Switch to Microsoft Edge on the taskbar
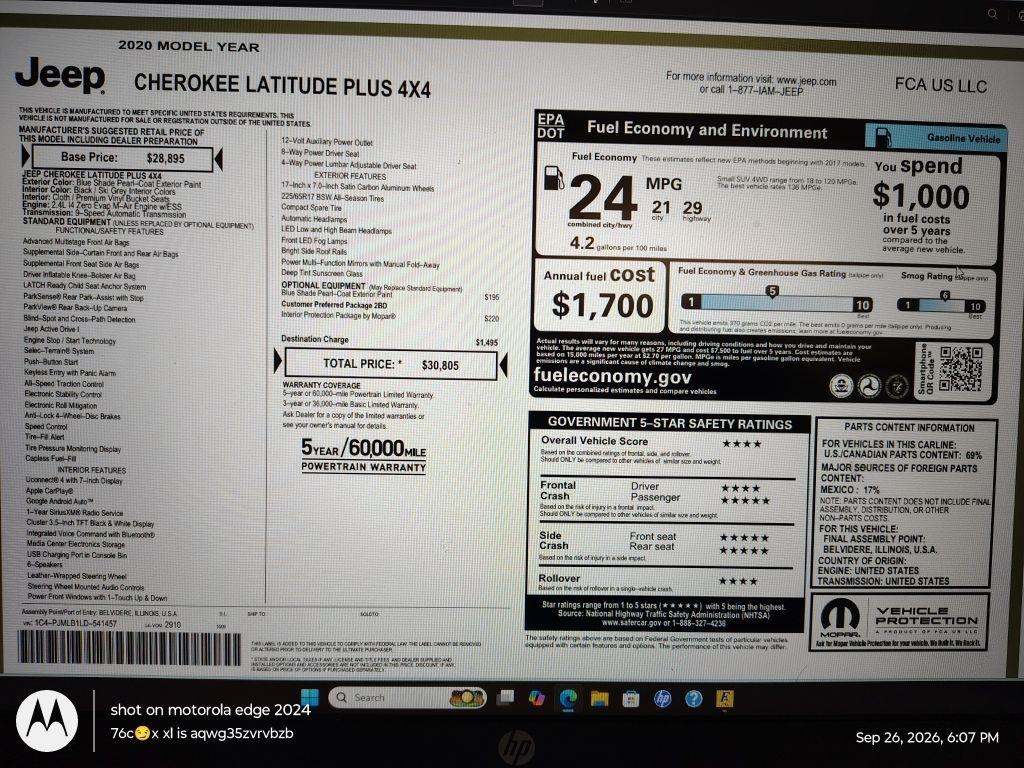The width and height of the screenshot is (1024, 768). (x=568, y=698)
